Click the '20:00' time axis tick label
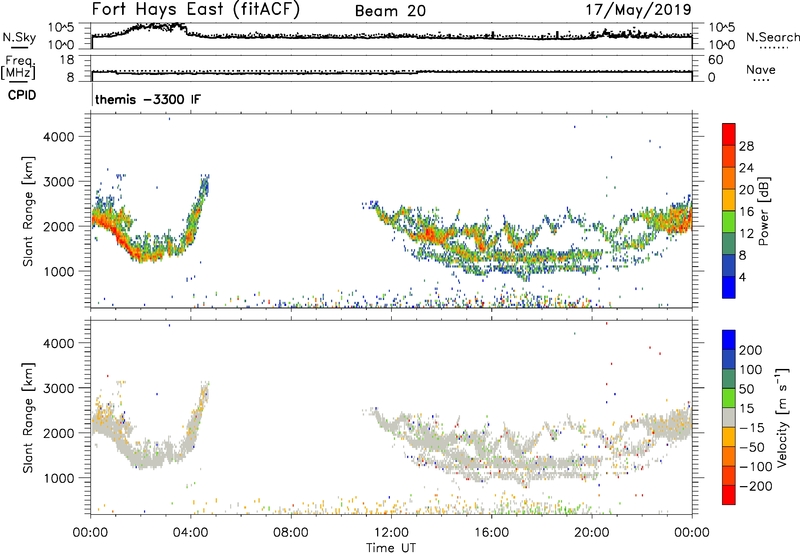This screenshot has height=554, width=800. [592, 533]
